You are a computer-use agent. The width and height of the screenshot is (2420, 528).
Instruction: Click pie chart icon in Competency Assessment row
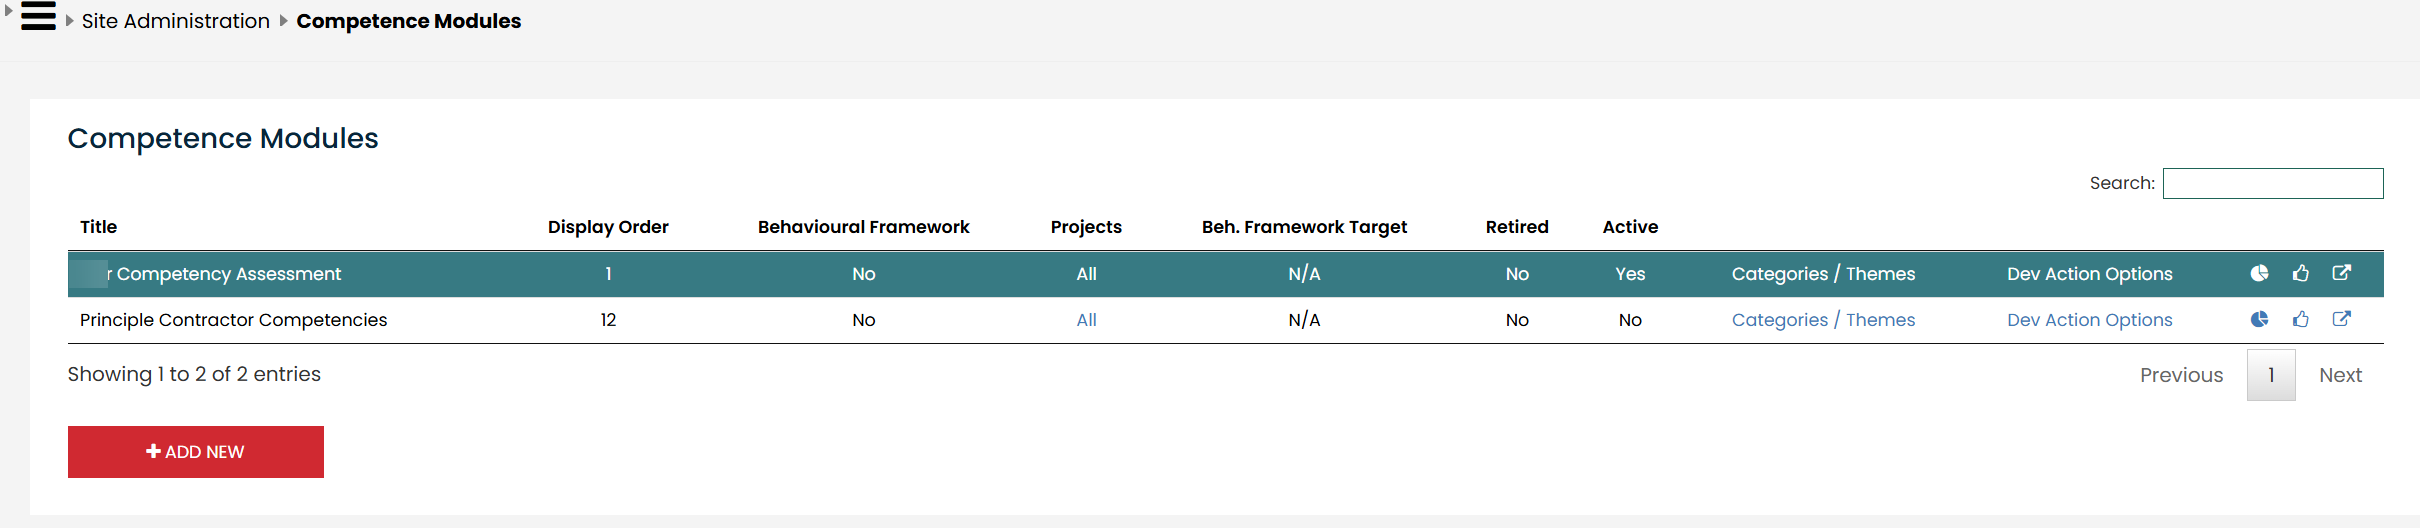point(2259,273)
